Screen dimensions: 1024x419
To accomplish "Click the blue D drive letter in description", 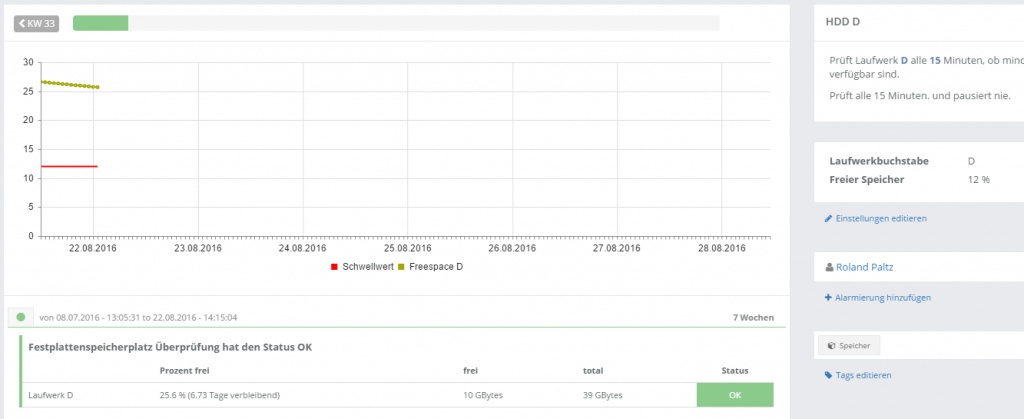I will [904, 60].
